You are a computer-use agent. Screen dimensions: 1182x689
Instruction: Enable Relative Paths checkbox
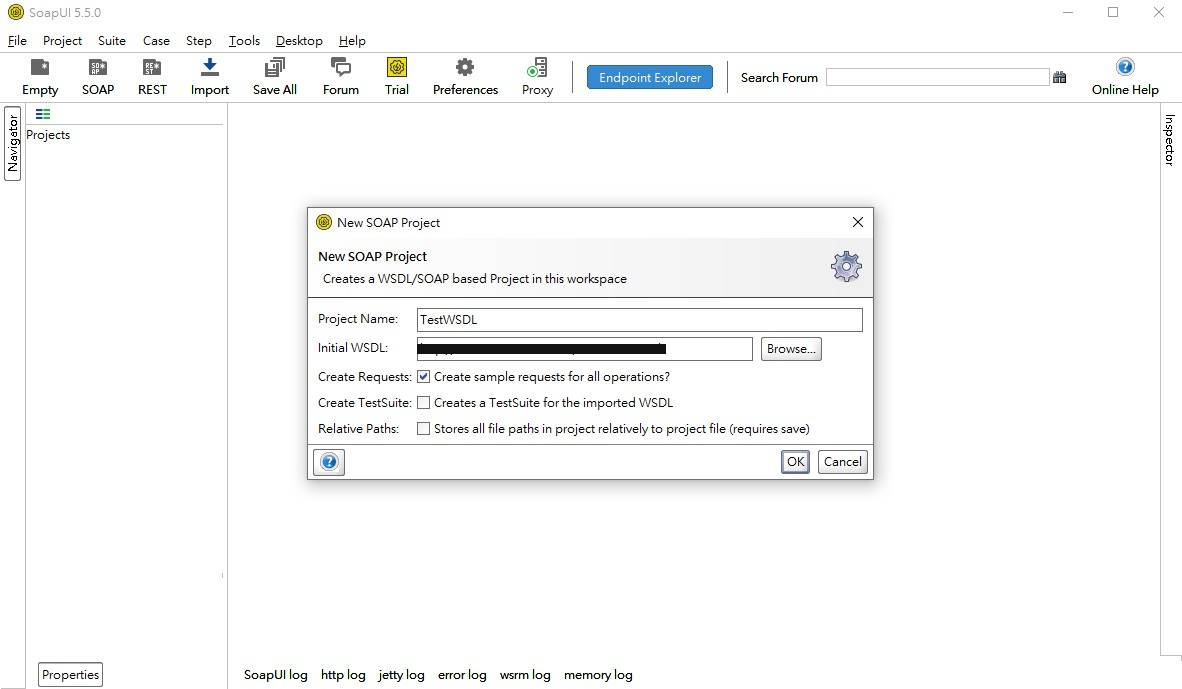pyautogui.click(x=424, y=428)
